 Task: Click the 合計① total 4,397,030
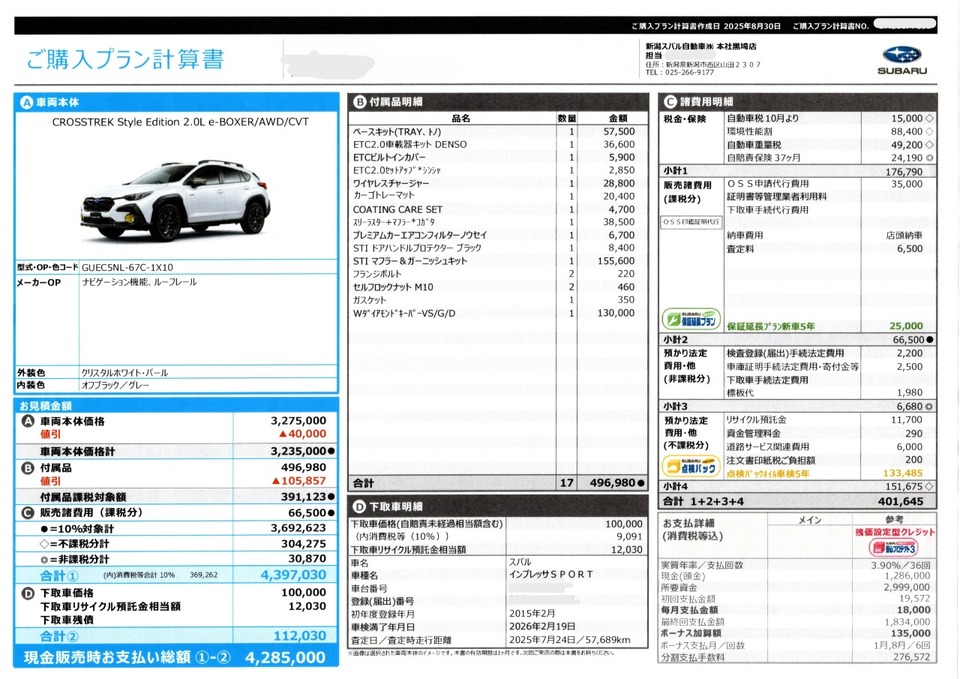point(293,575)
